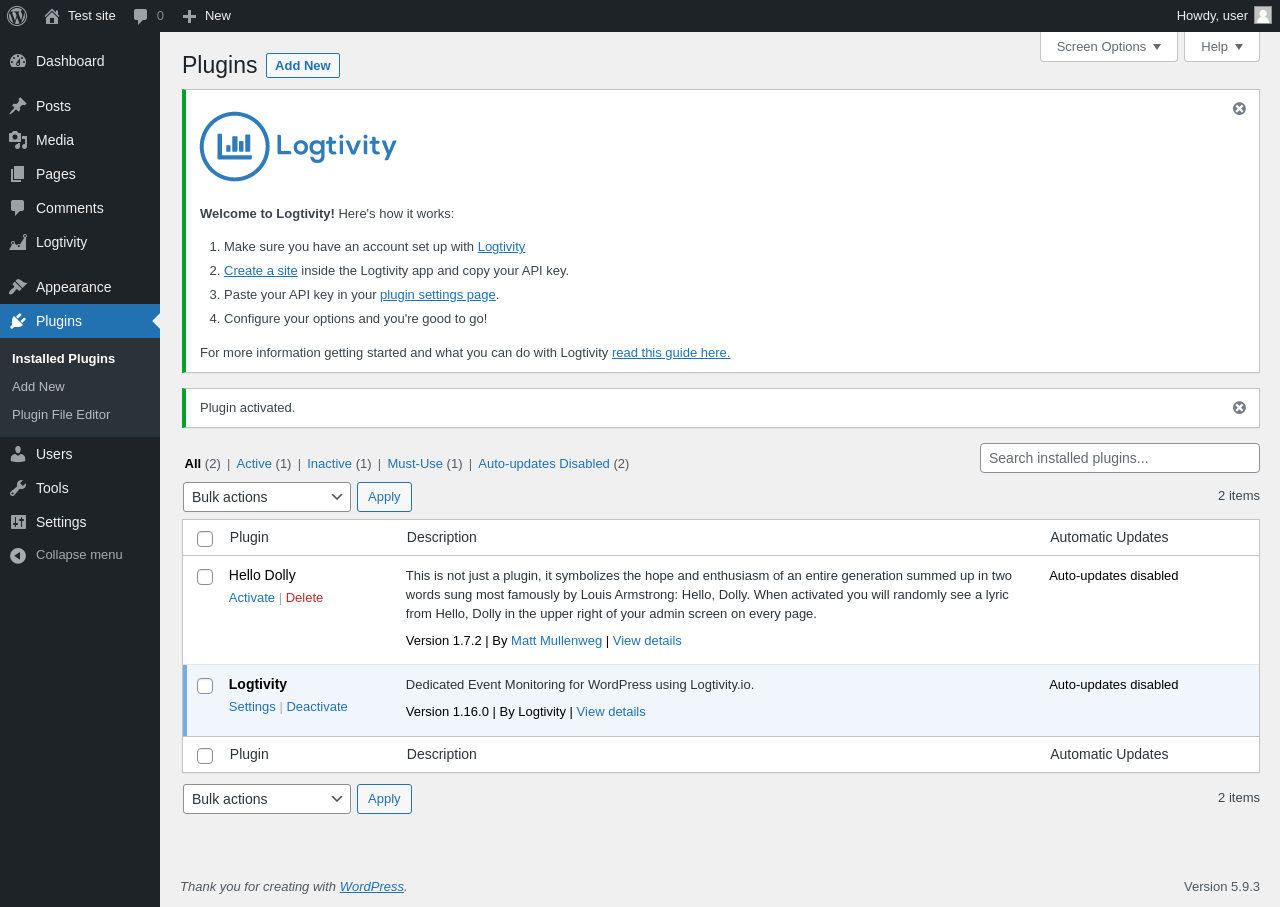Open Add New plugin submenu item

tap(38, 386)
